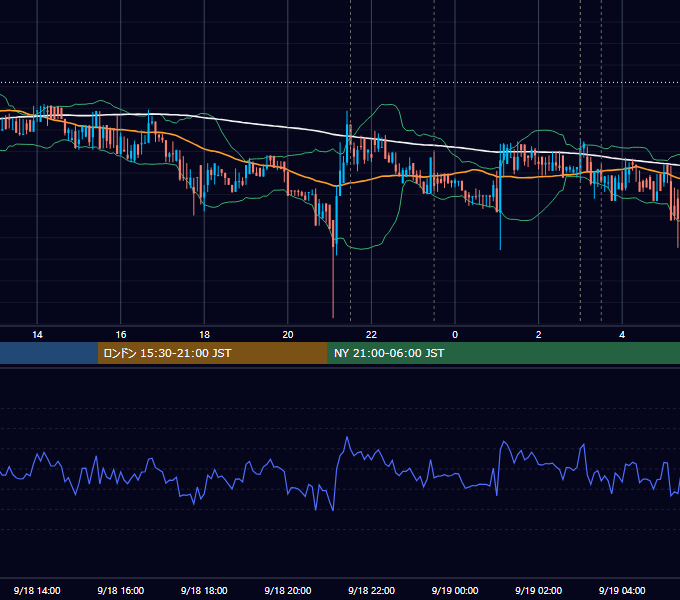Click the ロンドン 15:30-21:00 JST session bar
680x600 pixels.
point(212,353)
